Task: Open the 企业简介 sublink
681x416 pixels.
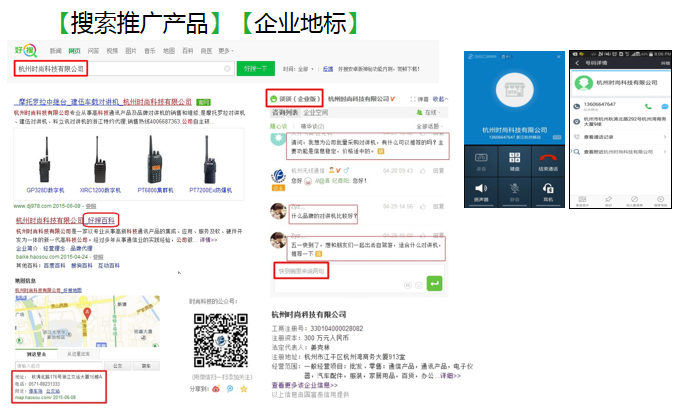Action: (27, 248)
